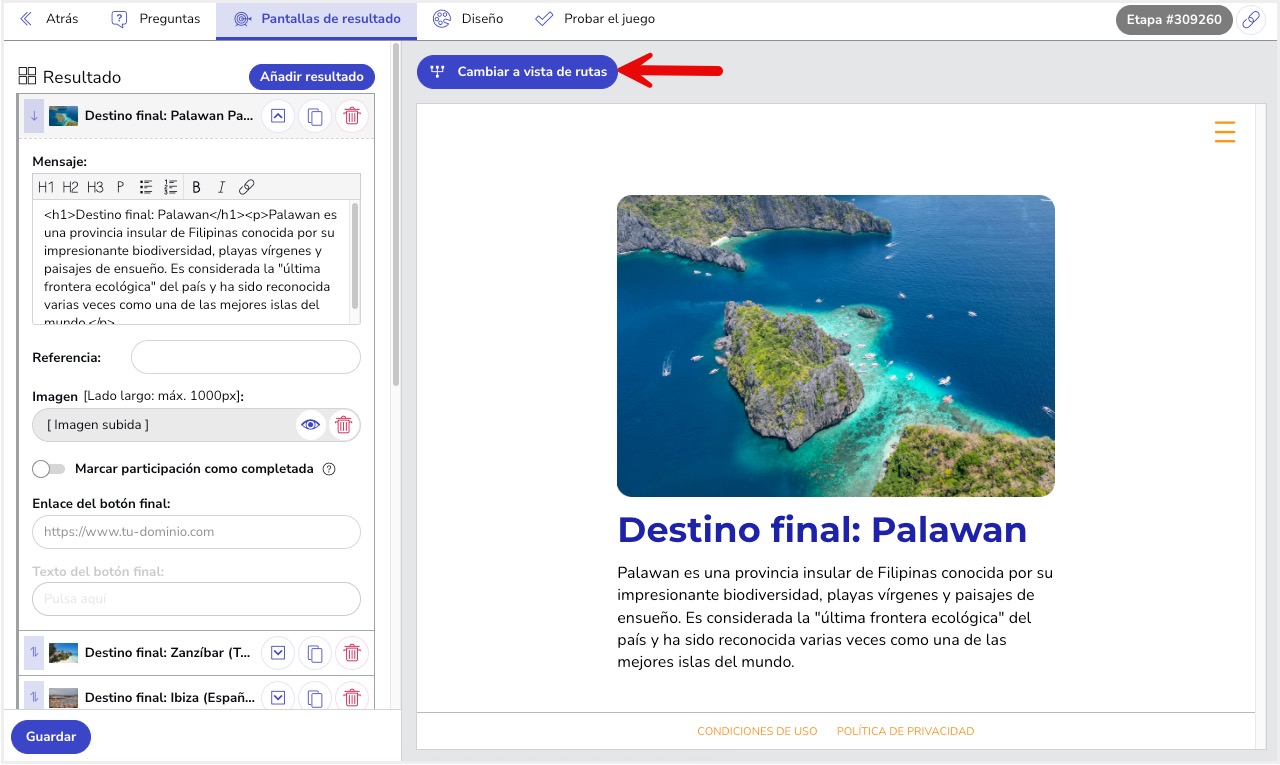Open the 'POLÍTICA DE PRIVACIDAD' link
Viewport: 1280px width, 765px height.
click(x=904, y=730)
